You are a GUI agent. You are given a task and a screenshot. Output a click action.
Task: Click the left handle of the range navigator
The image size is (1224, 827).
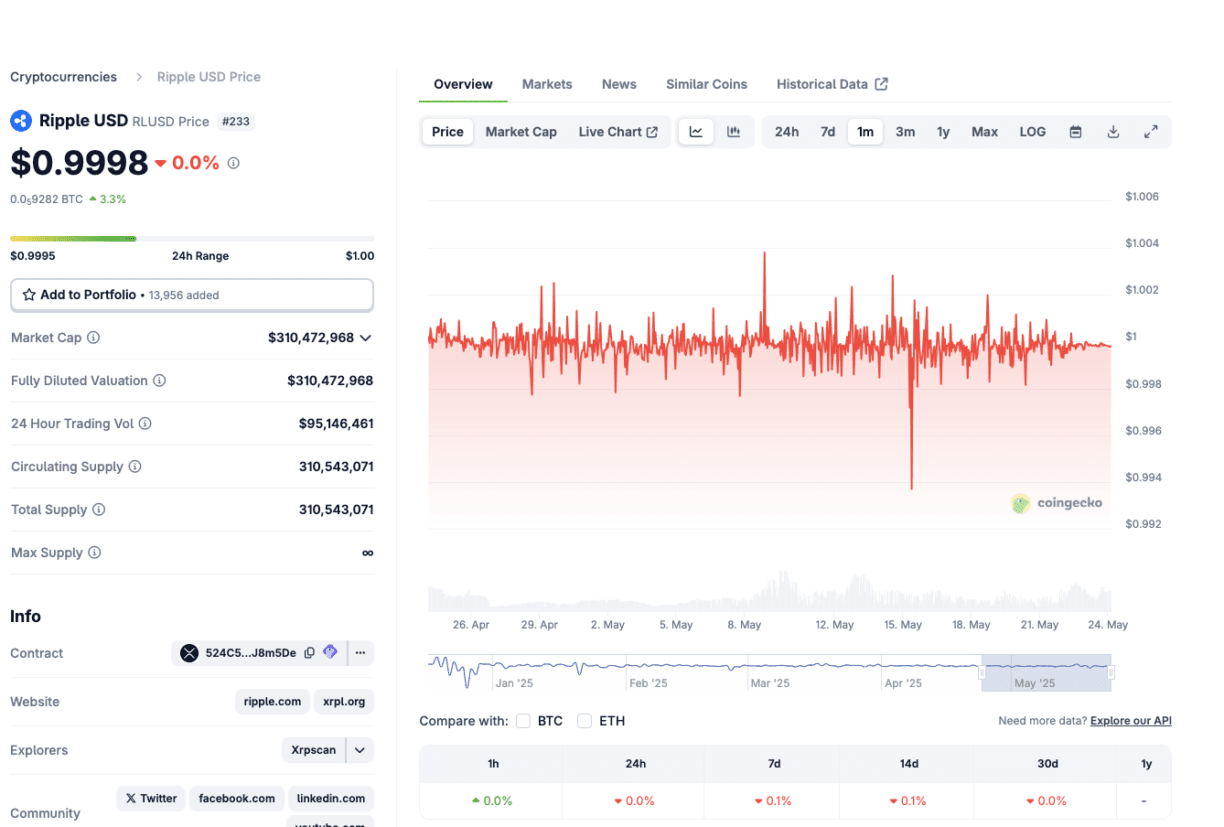click(982, 673)
